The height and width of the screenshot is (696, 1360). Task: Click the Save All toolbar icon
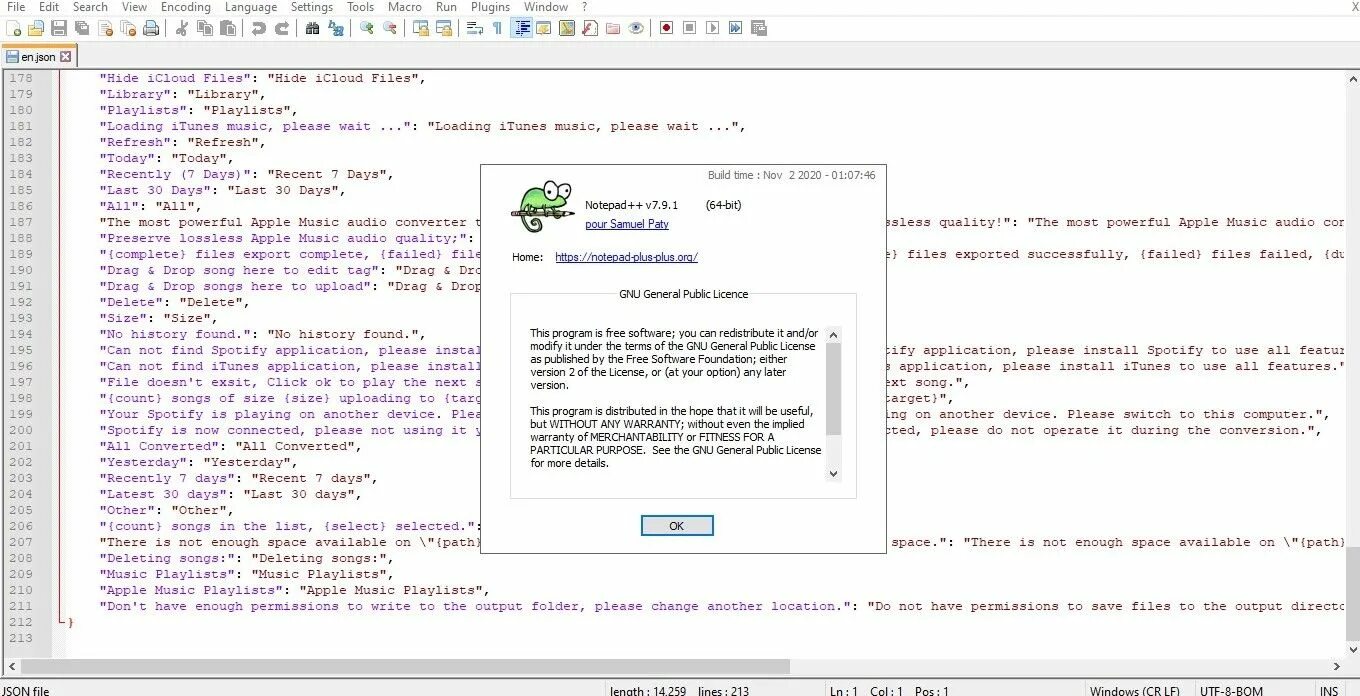82,28
